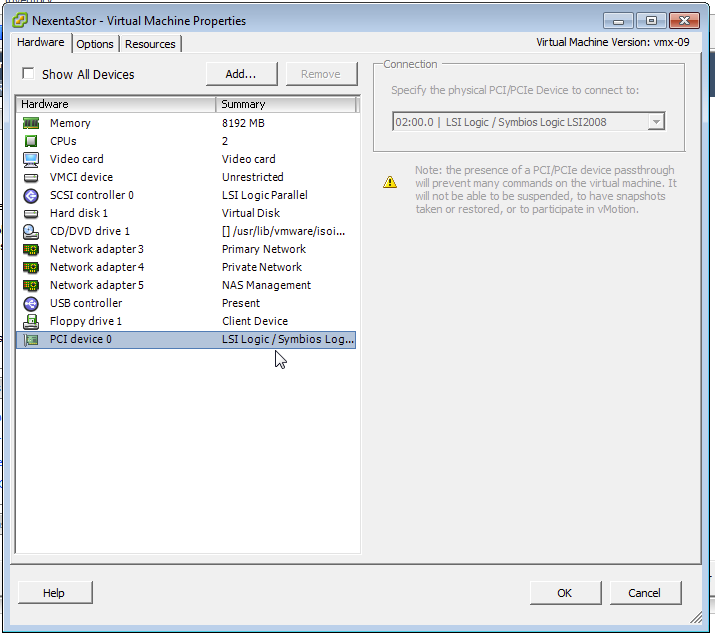The image size is (715, 639).
Task: Click the USB controller icon
Action: 31,303
